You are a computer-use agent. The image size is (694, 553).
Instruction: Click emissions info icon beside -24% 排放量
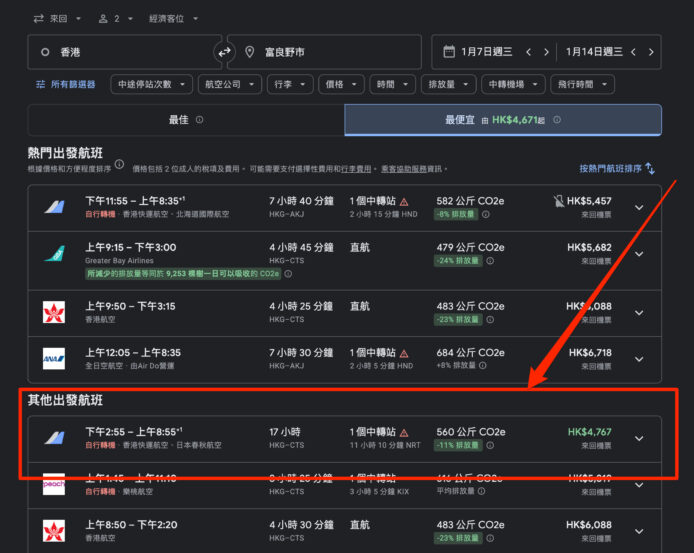(x=490, y=261)
